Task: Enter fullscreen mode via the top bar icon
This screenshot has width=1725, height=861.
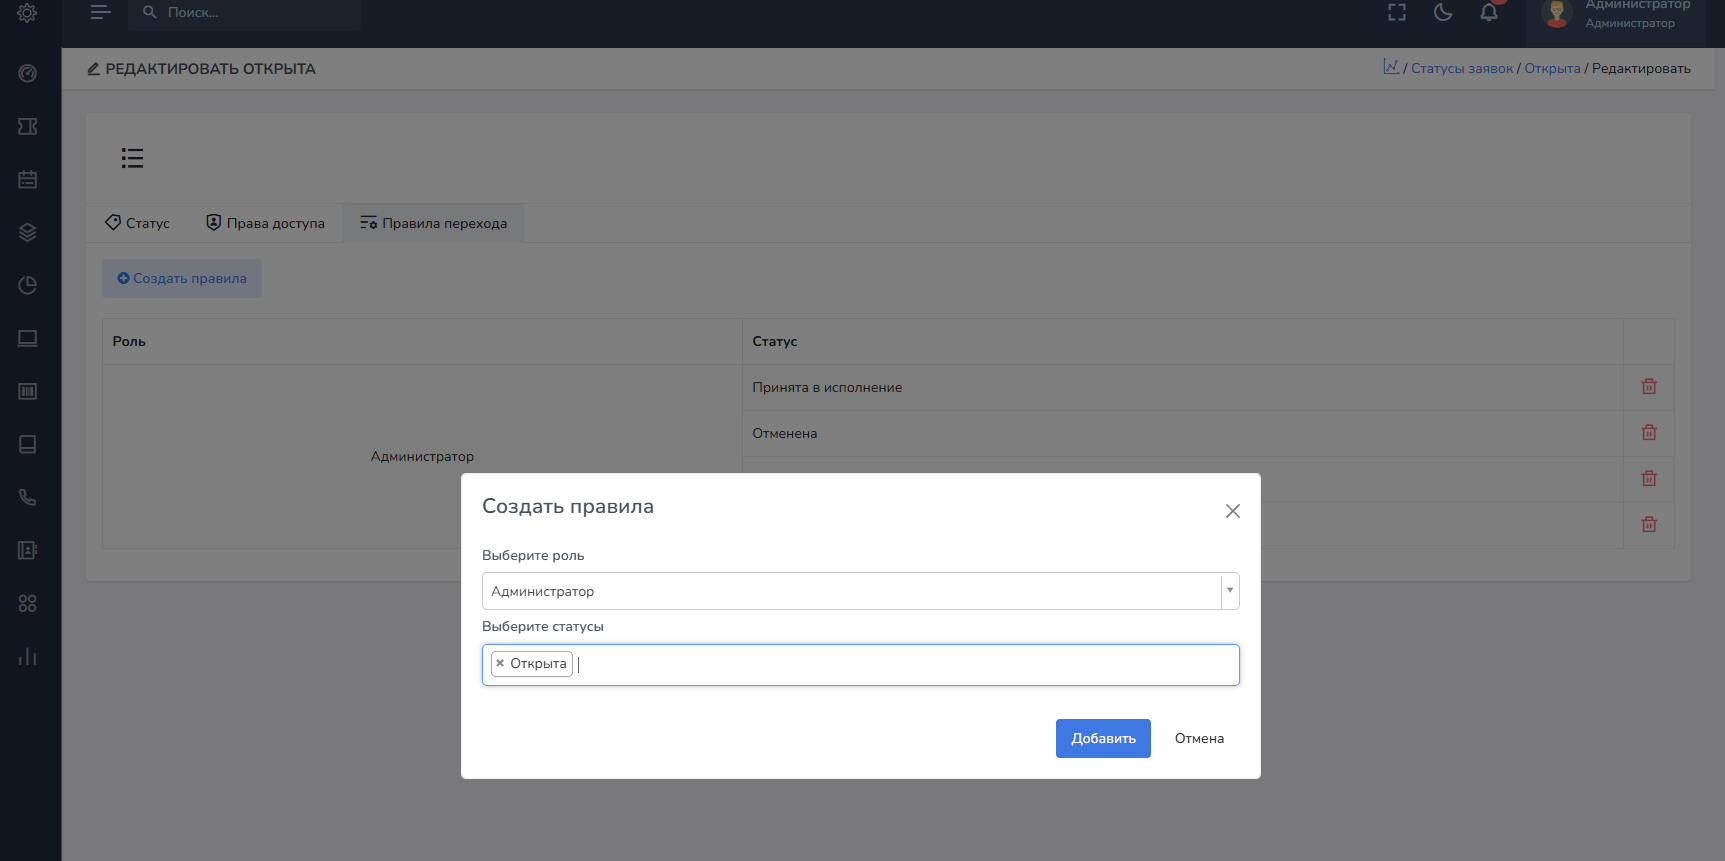Action: [x=1396, y=12]
